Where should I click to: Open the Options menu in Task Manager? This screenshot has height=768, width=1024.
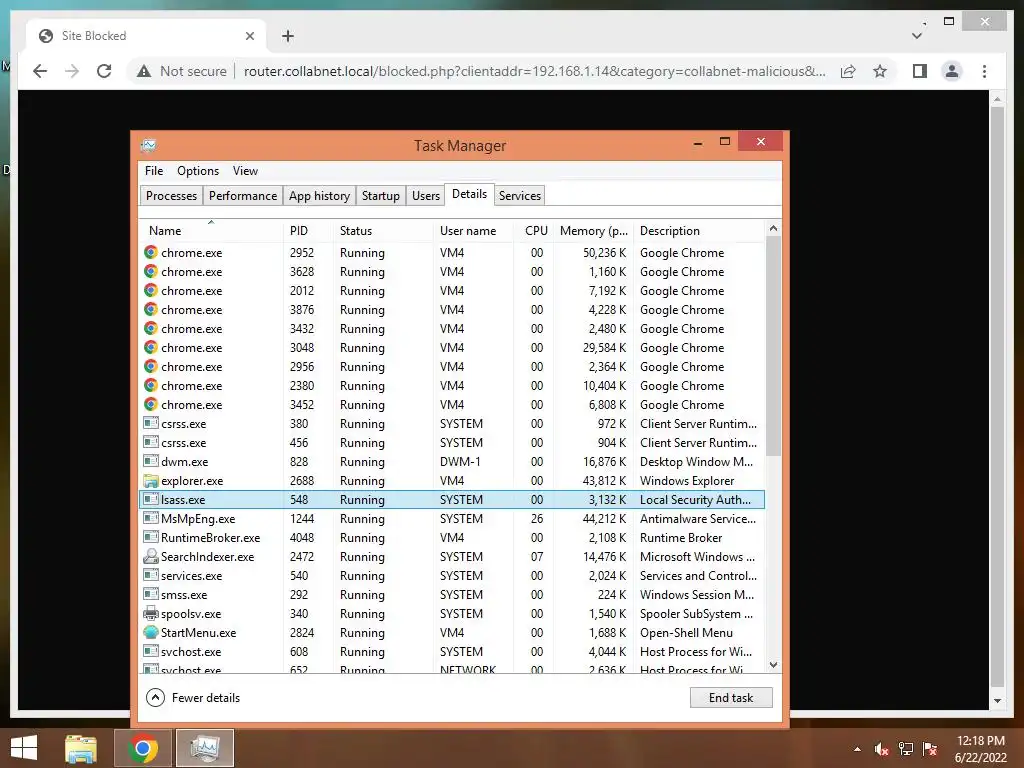[x=198, y=170]
